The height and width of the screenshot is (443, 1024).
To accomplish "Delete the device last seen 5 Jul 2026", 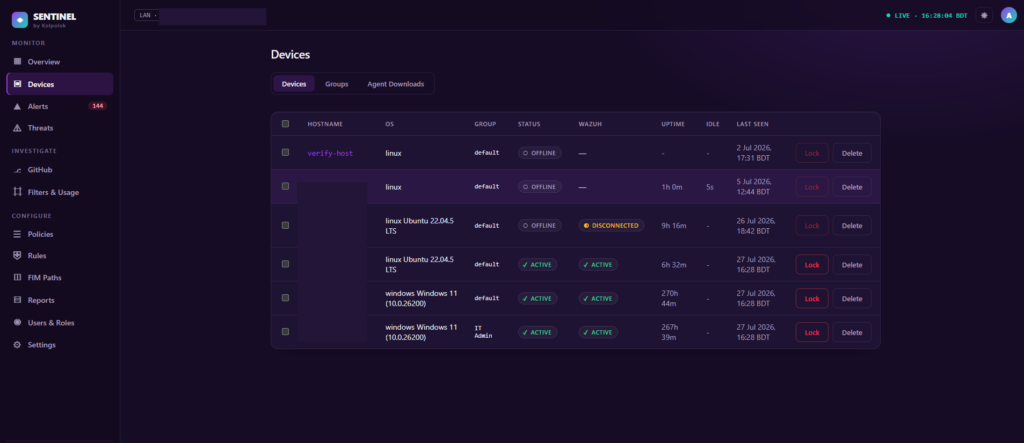I will (852, 187).
